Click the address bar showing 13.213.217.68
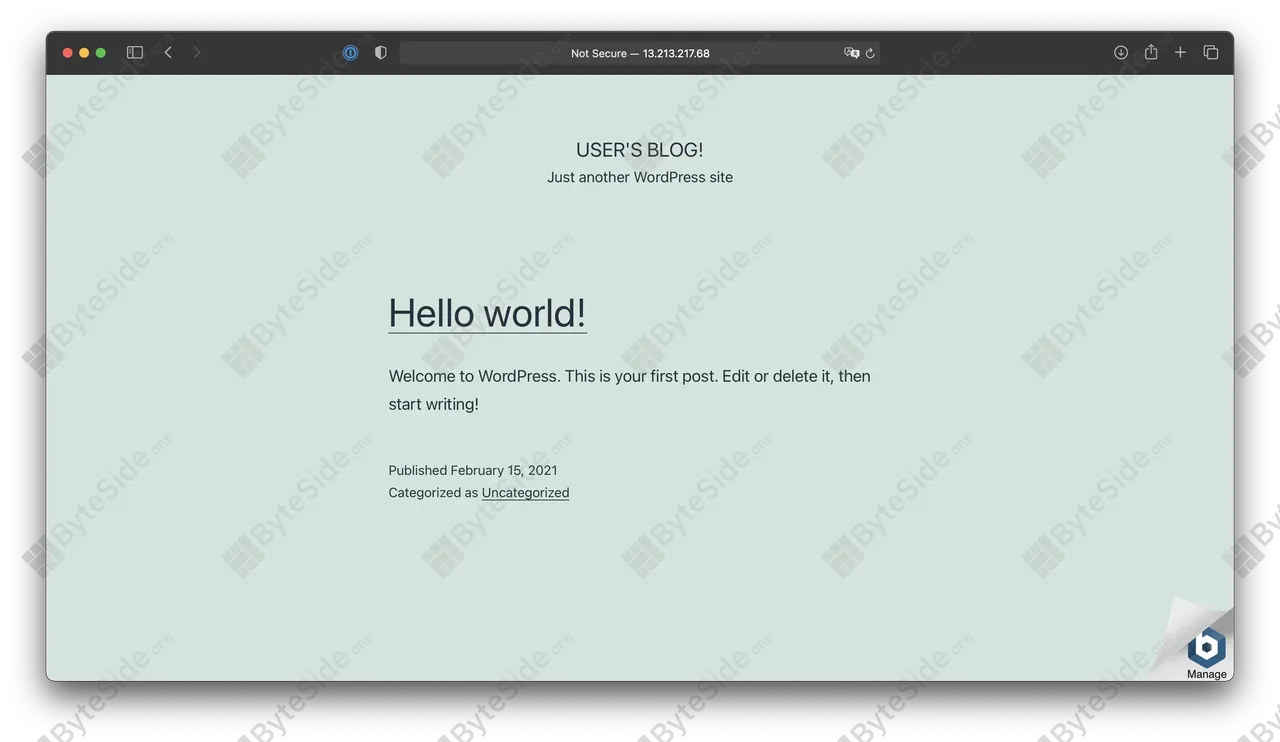 pyautogui.click(x=640, y=53)
